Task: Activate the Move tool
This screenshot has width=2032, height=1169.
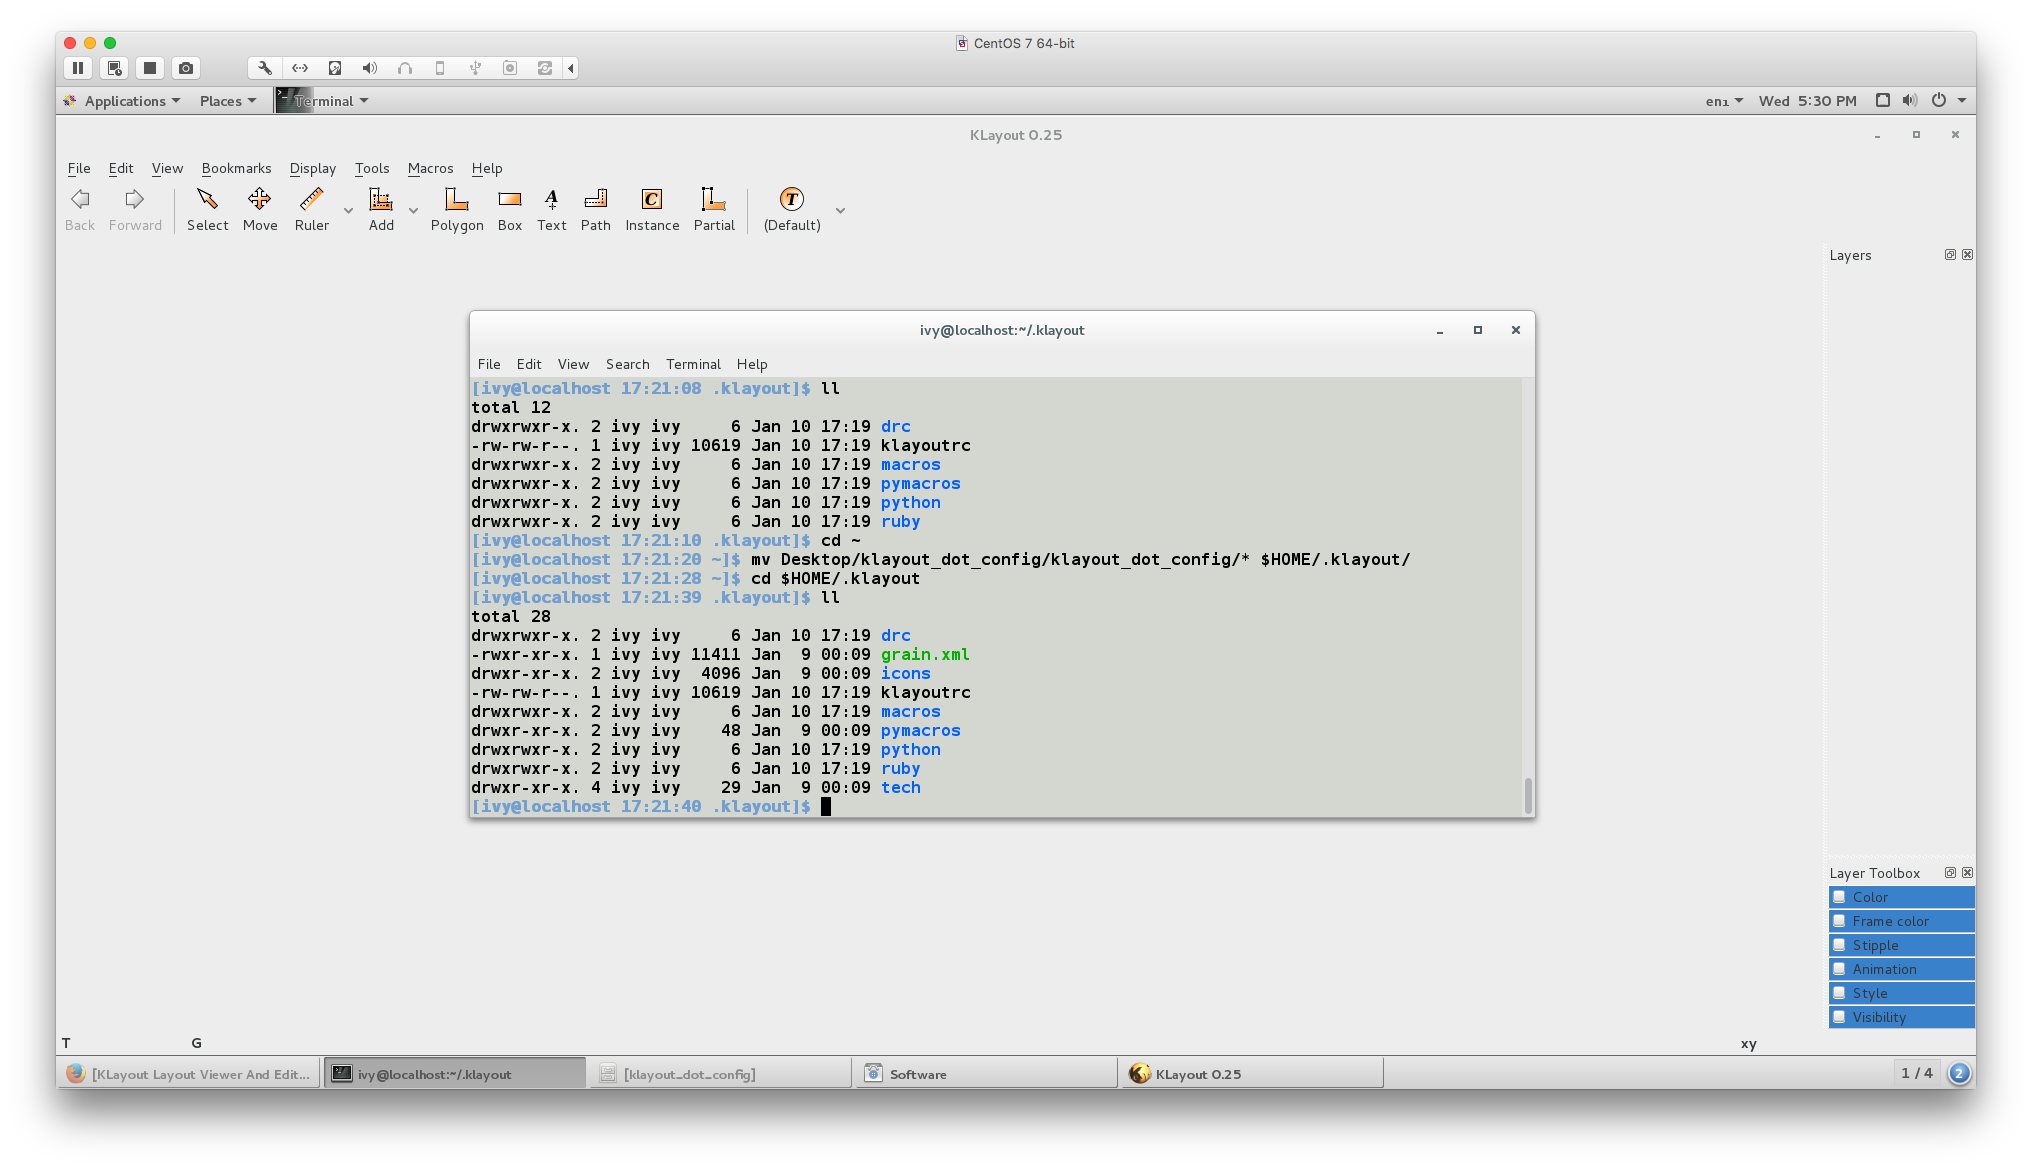Action: click(259, 209)
